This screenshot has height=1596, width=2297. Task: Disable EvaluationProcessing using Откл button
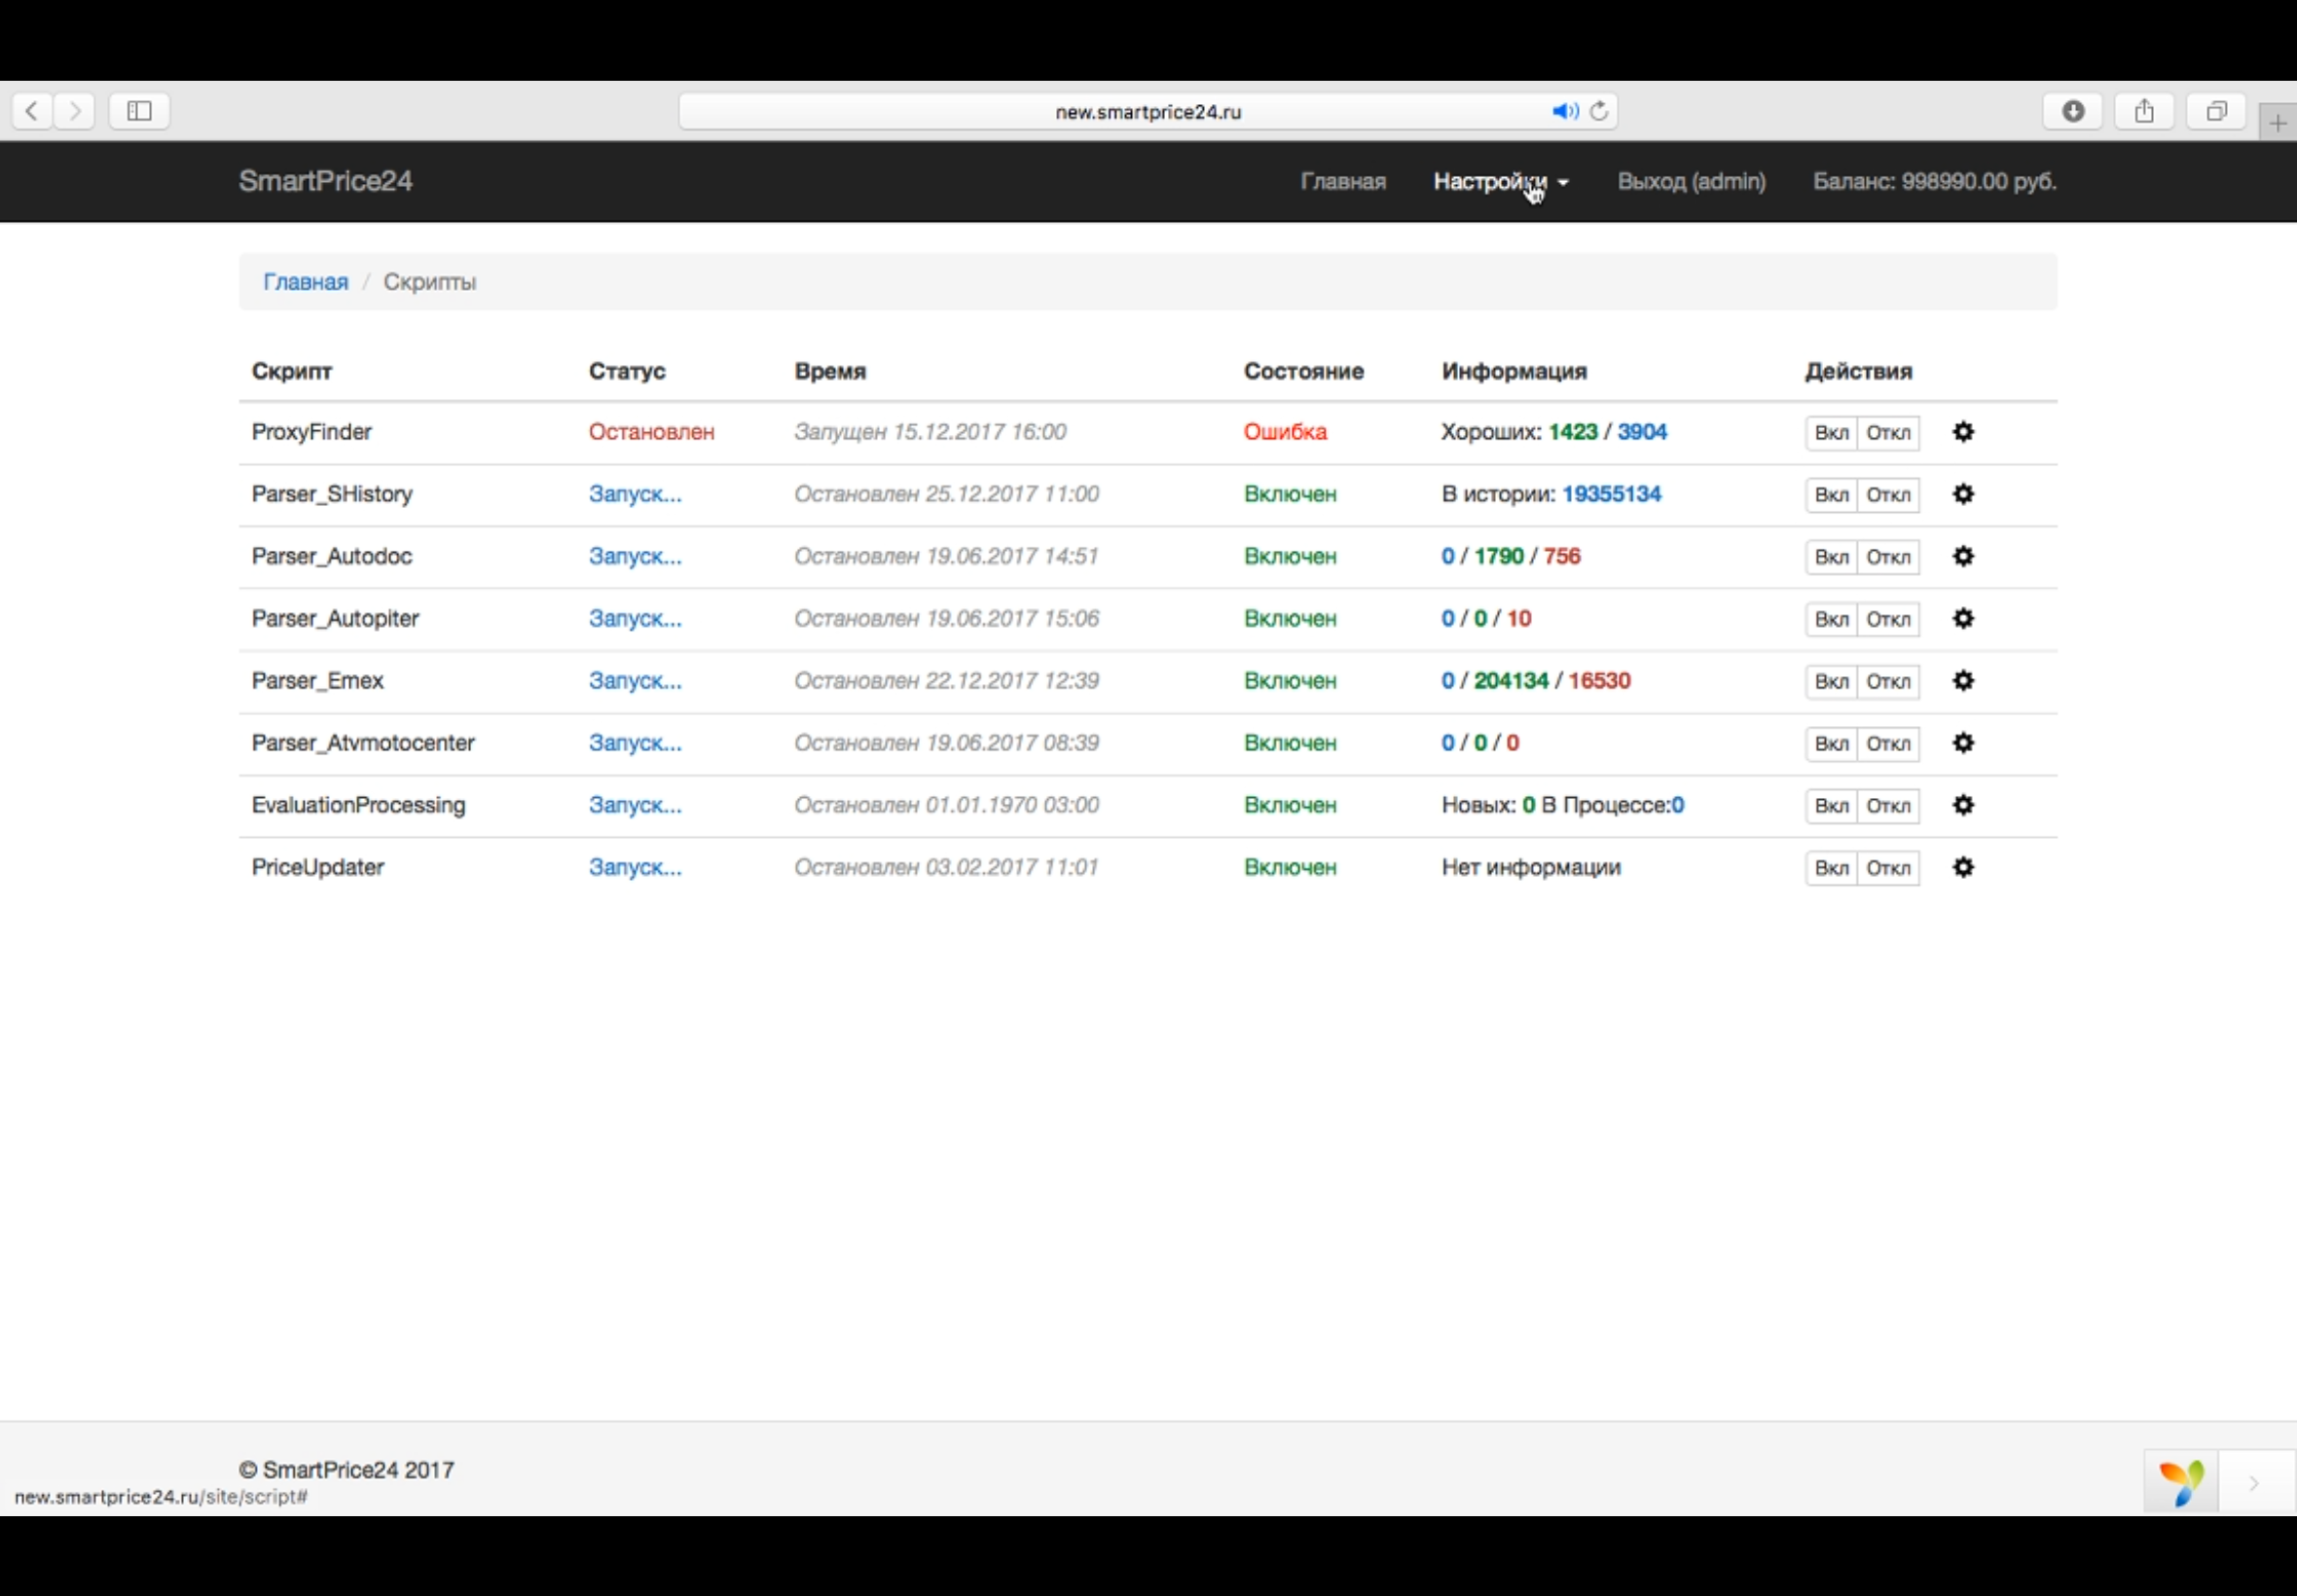(x=1888, y=806)
